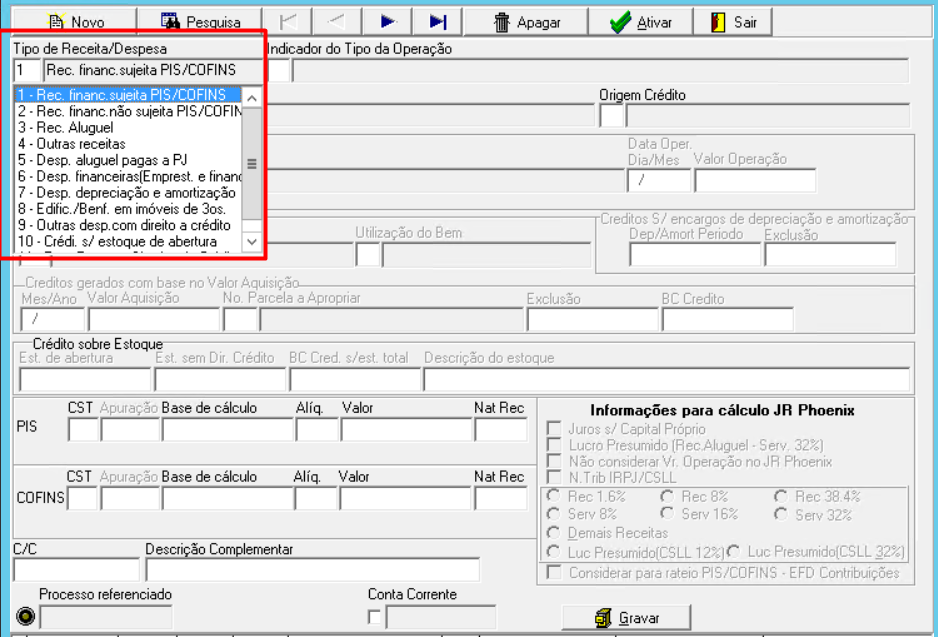938x637 pixels.
Task: Click Descrição do estoque field
Action: tap(666, 379)
